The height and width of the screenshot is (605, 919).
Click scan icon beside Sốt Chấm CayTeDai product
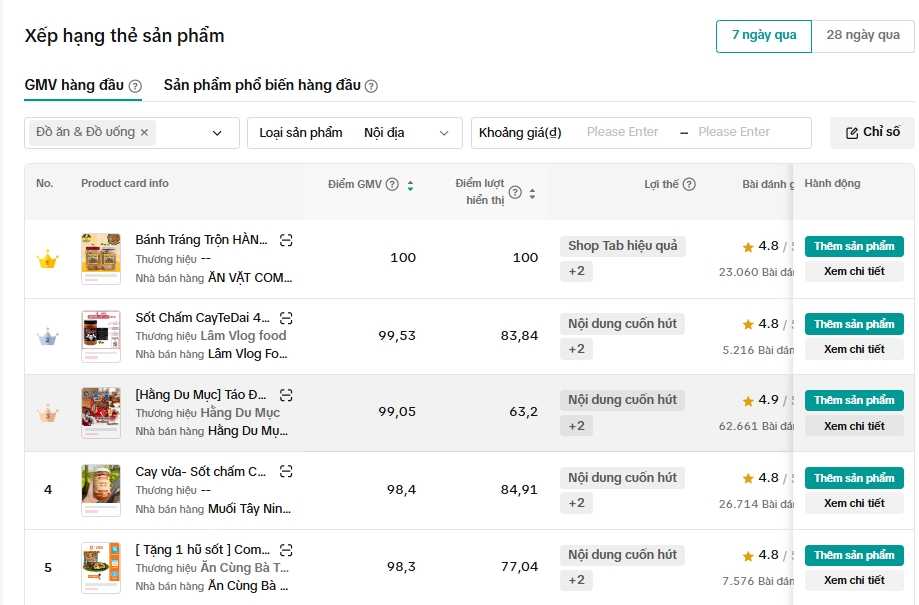pyautogui.click(x=286, y=318)
